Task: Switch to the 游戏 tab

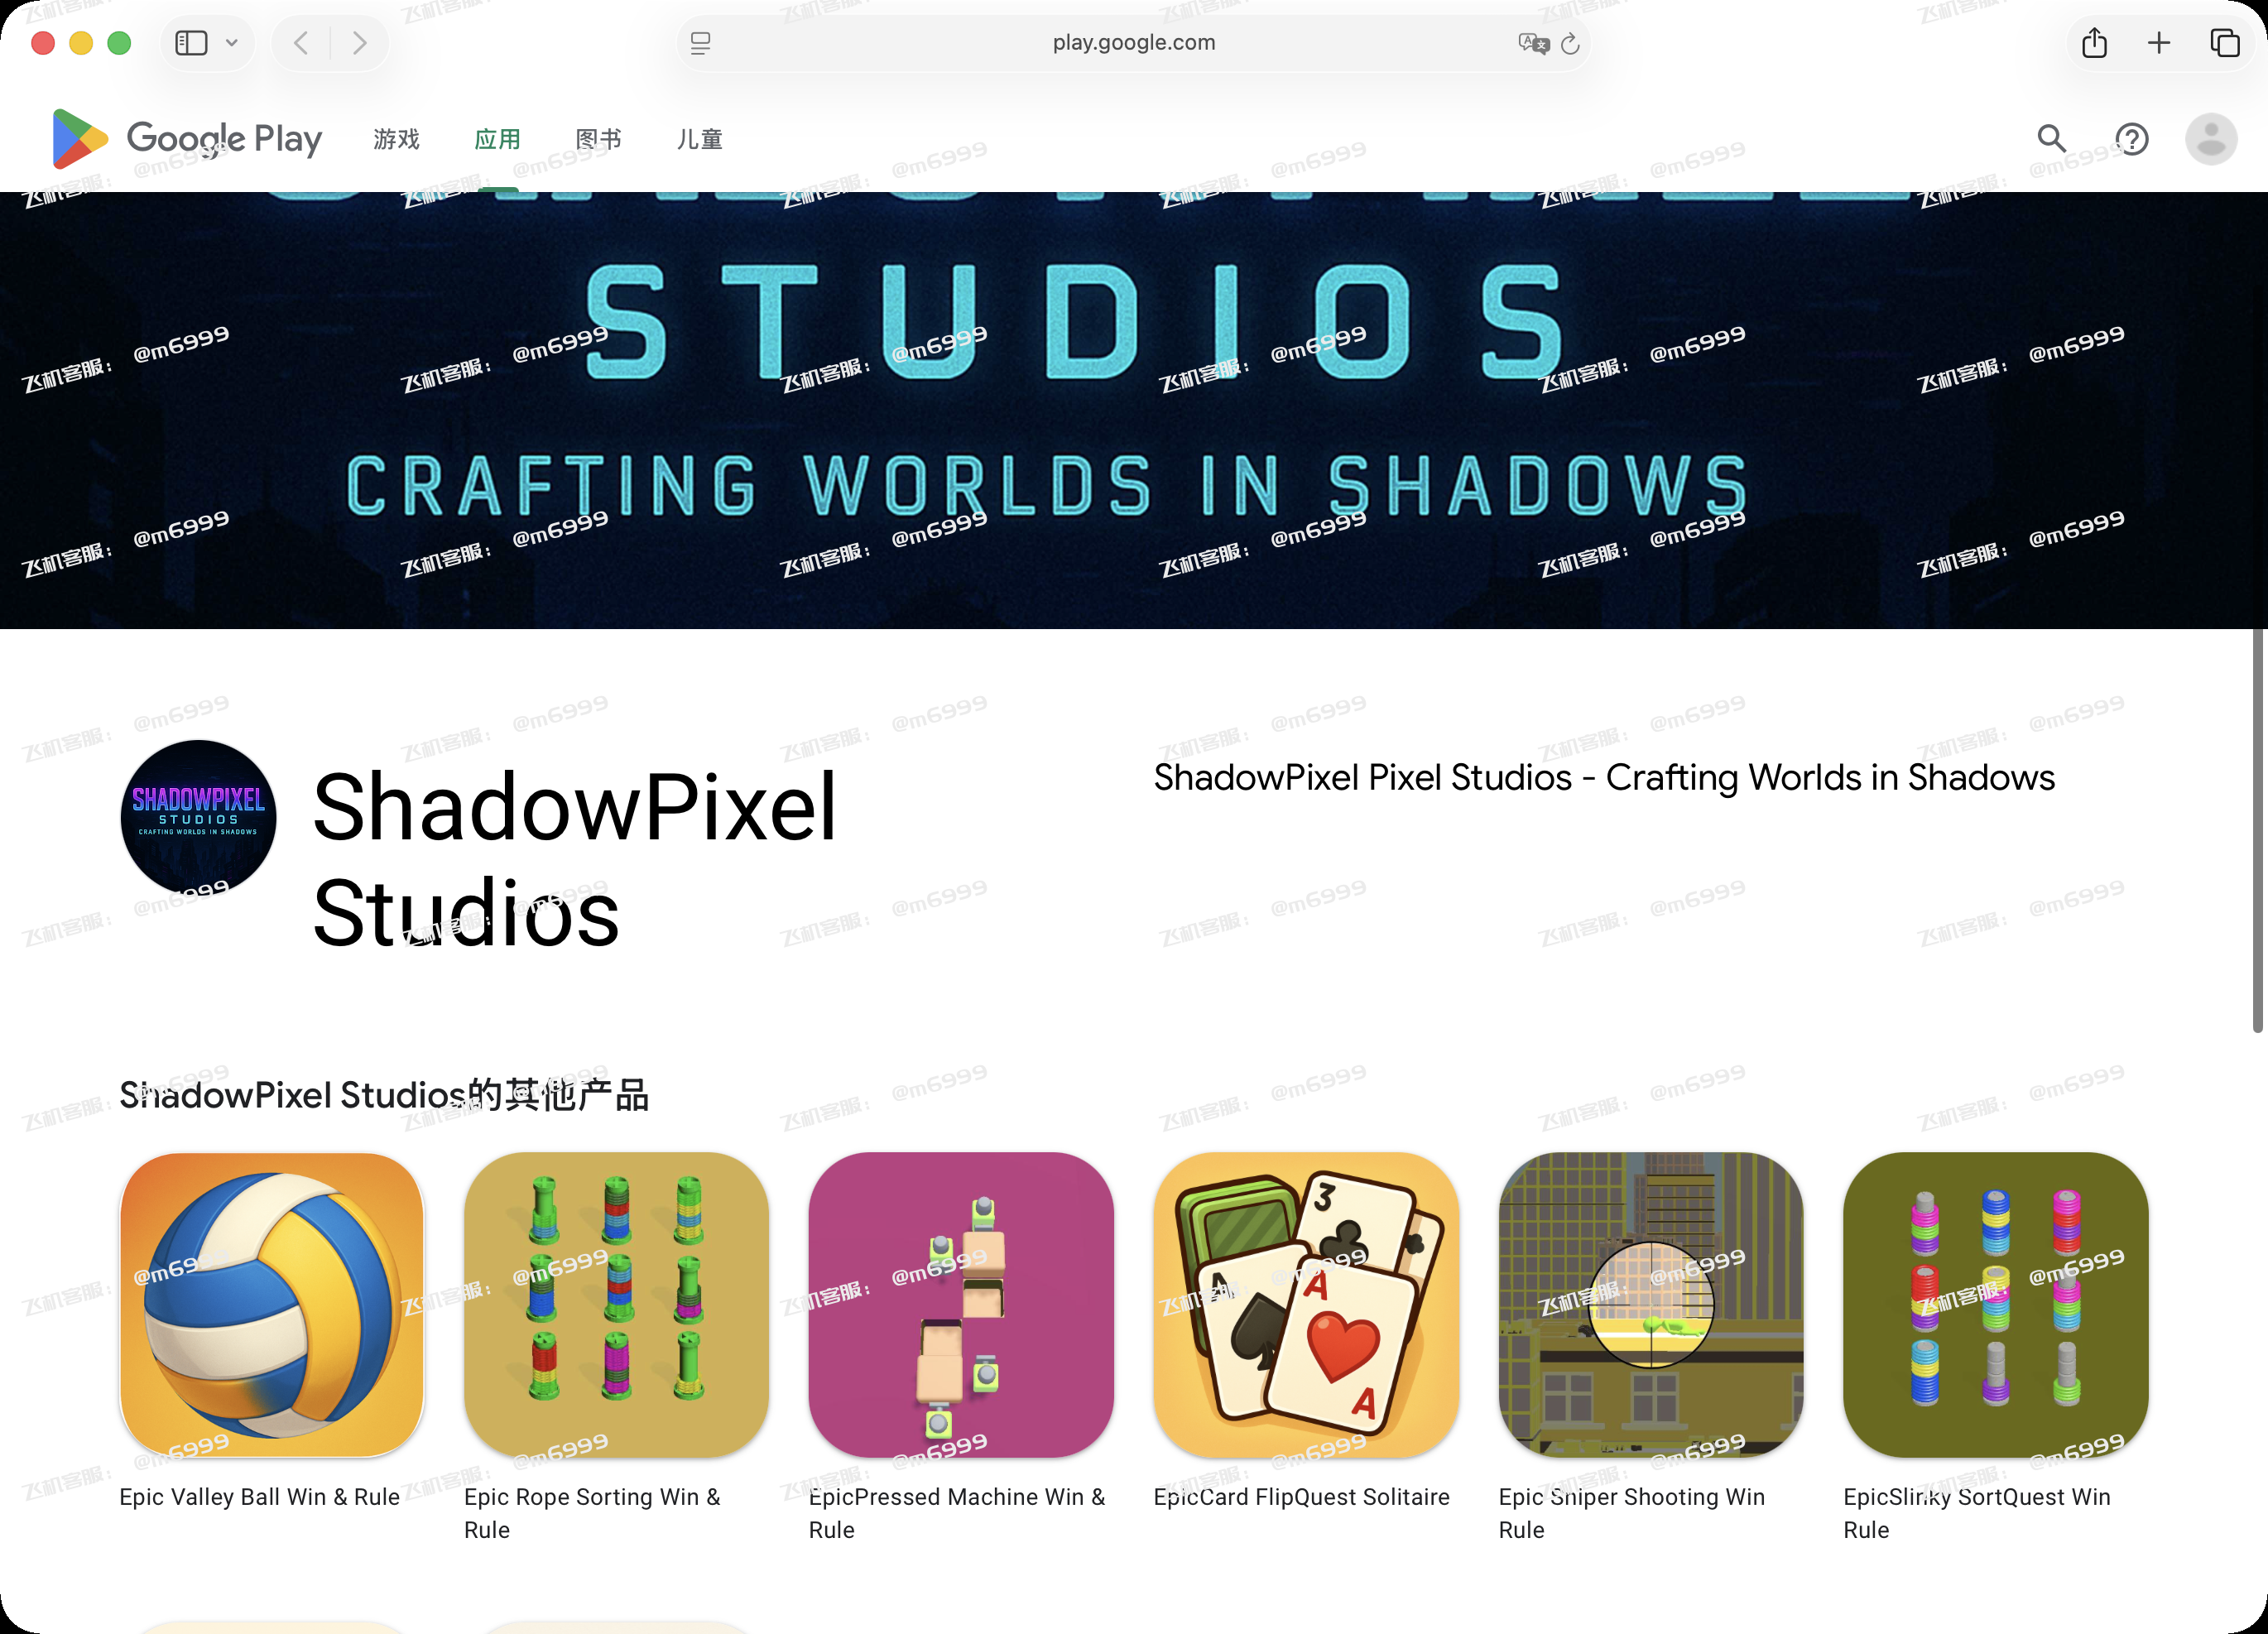Action: pyautogui.click(x=396, y=139)
